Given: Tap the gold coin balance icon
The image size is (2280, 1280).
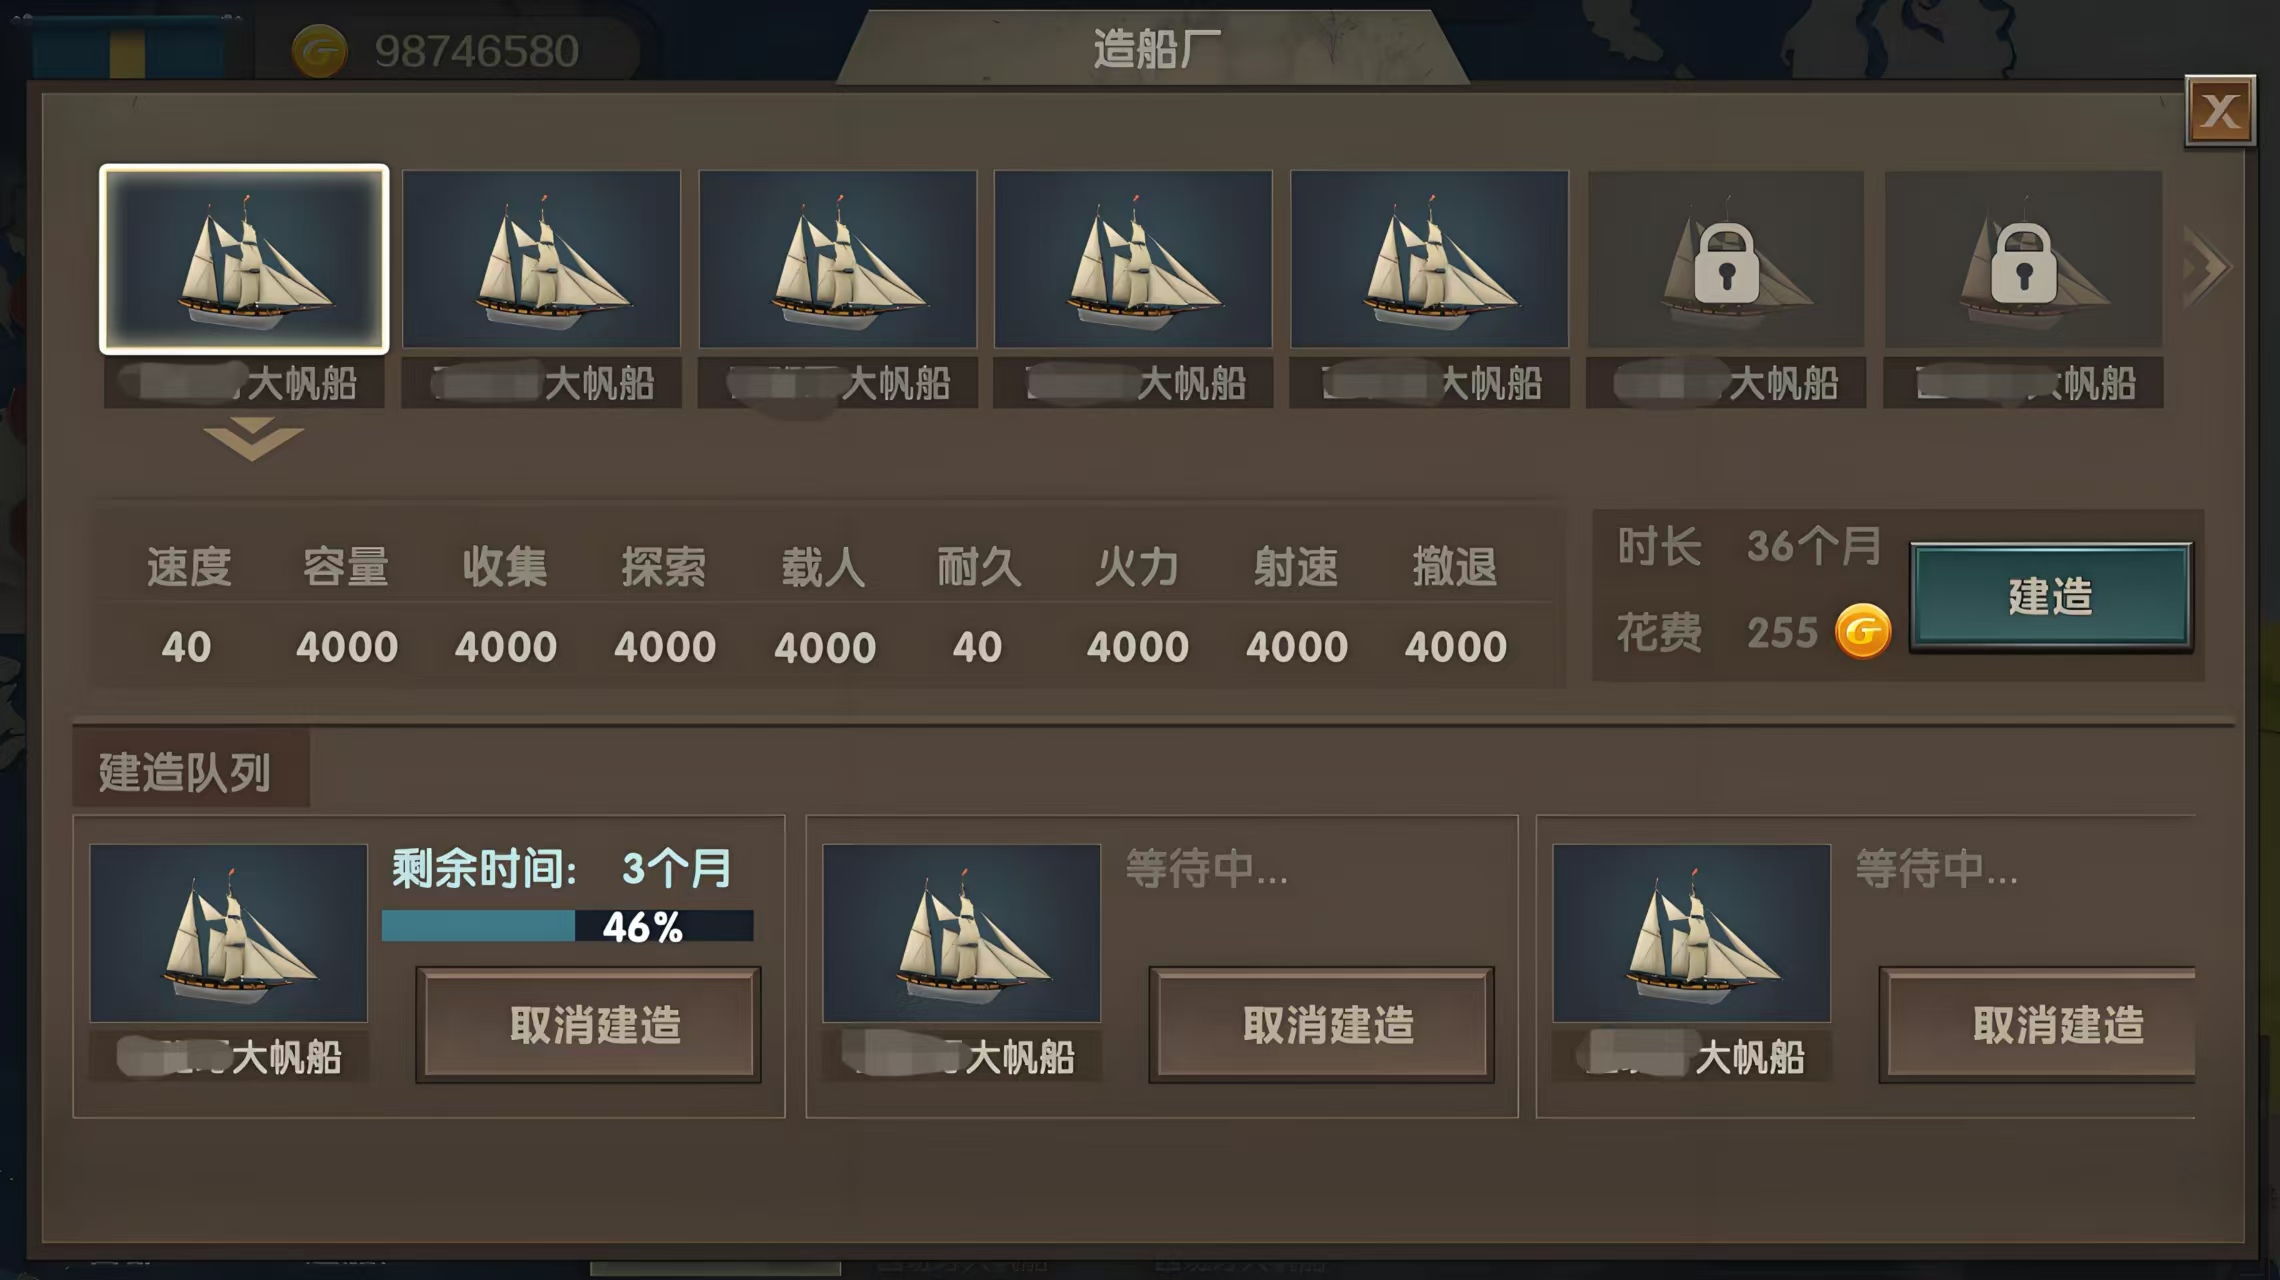Looking at the screenshot, I should pos(319,51).
